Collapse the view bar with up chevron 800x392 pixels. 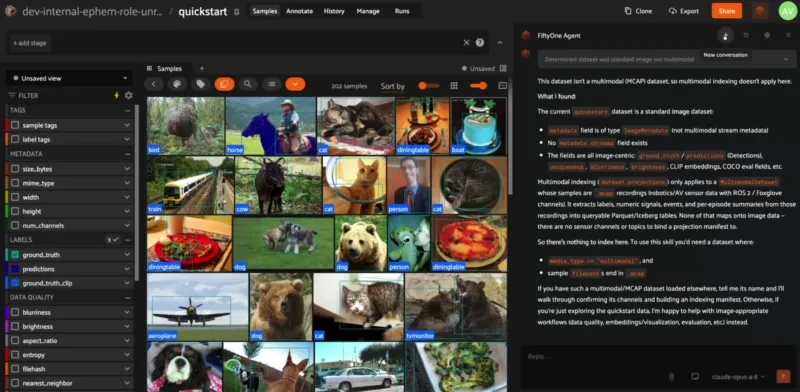(x=500, y=43)
